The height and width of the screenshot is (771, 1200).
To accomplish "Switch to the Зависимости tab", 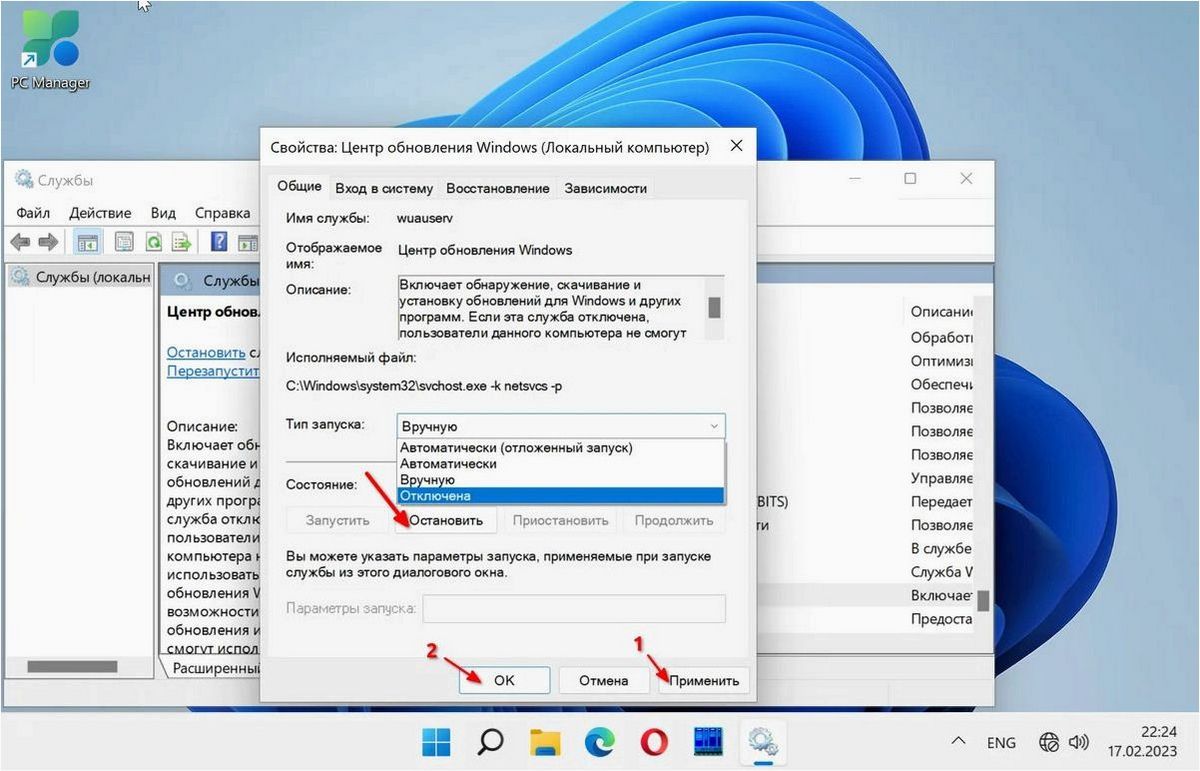I will (x=605, y=188).
